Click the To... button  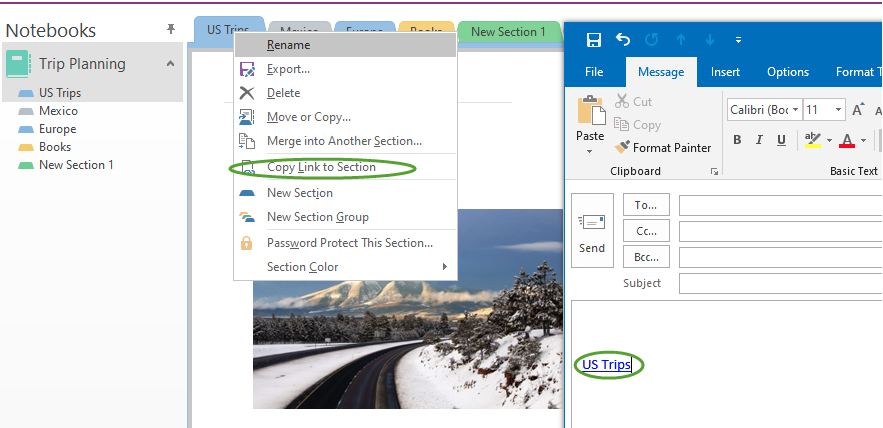tap(646, 205)
